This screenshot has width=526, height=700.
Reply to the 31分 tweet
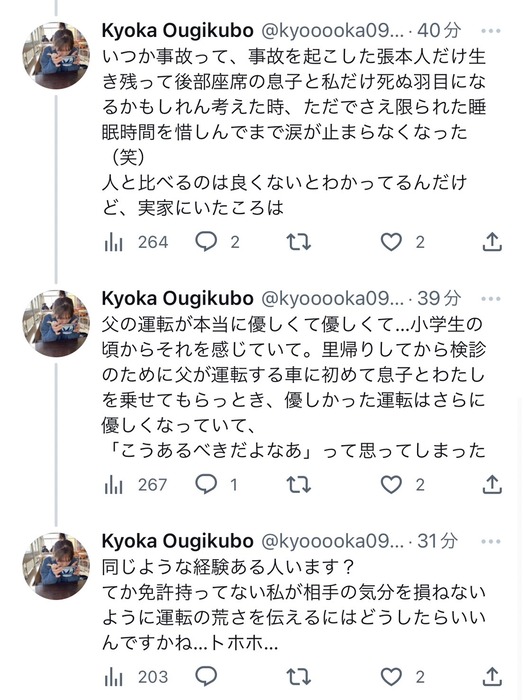206,677
